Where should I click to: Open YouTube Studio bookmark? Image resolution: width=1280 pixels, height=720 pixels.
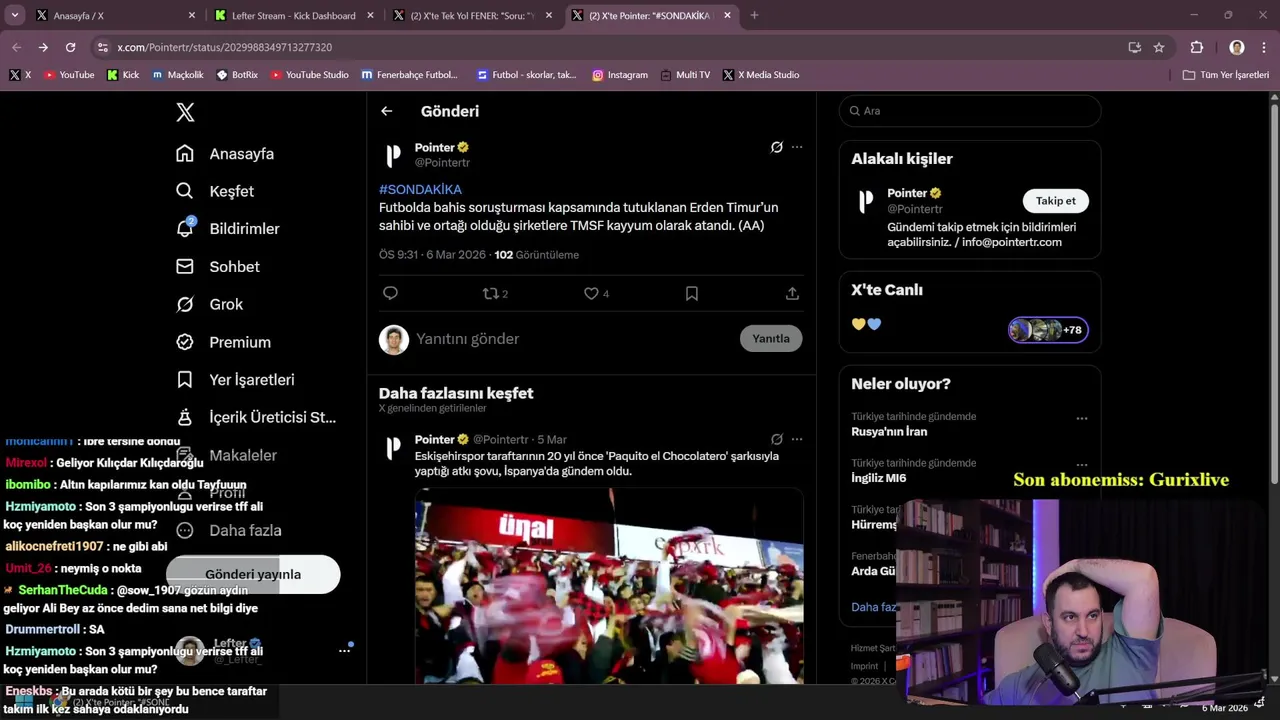(x=310, y=75)
